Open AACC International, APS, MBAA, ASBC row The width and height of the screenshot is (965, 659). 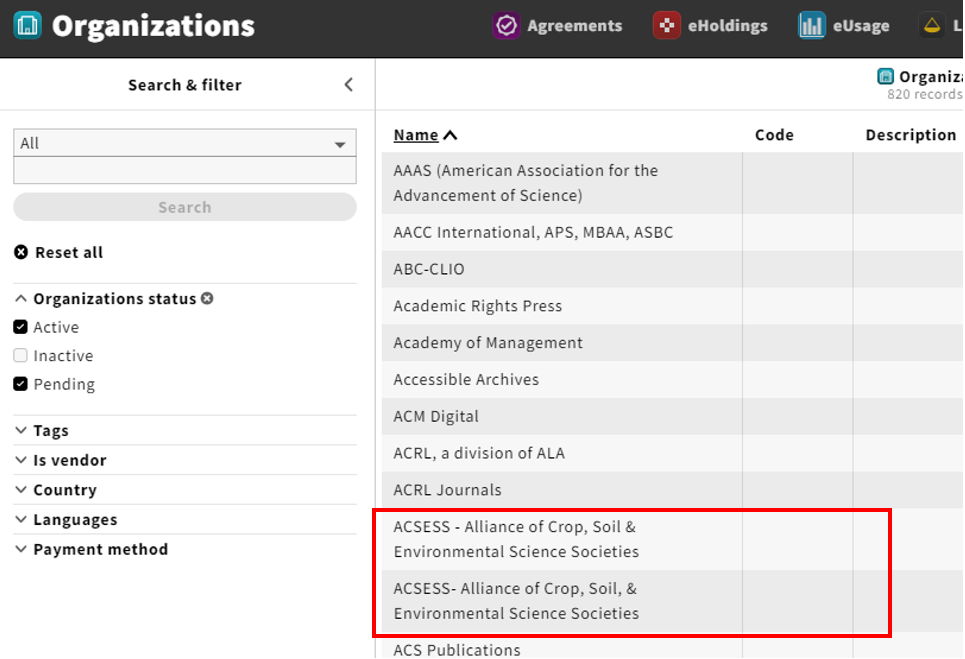pos(672,232)
